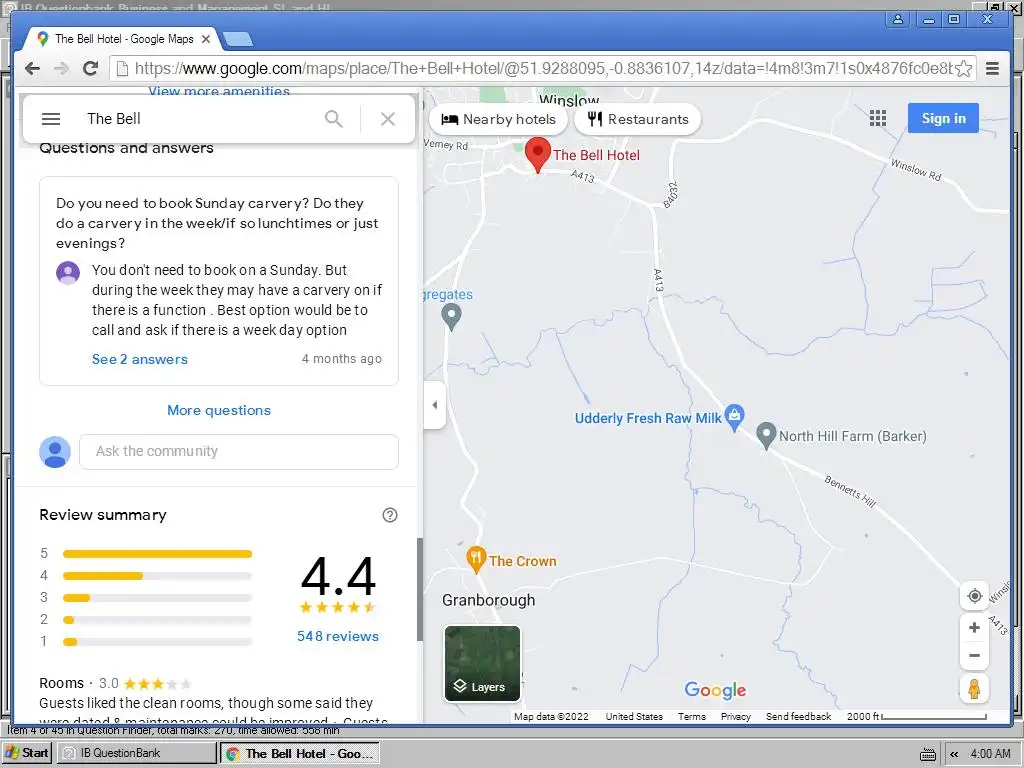Viewport: 1024px width, 768px height.
Task: Open map Privacy link
Action: point(735,716)
